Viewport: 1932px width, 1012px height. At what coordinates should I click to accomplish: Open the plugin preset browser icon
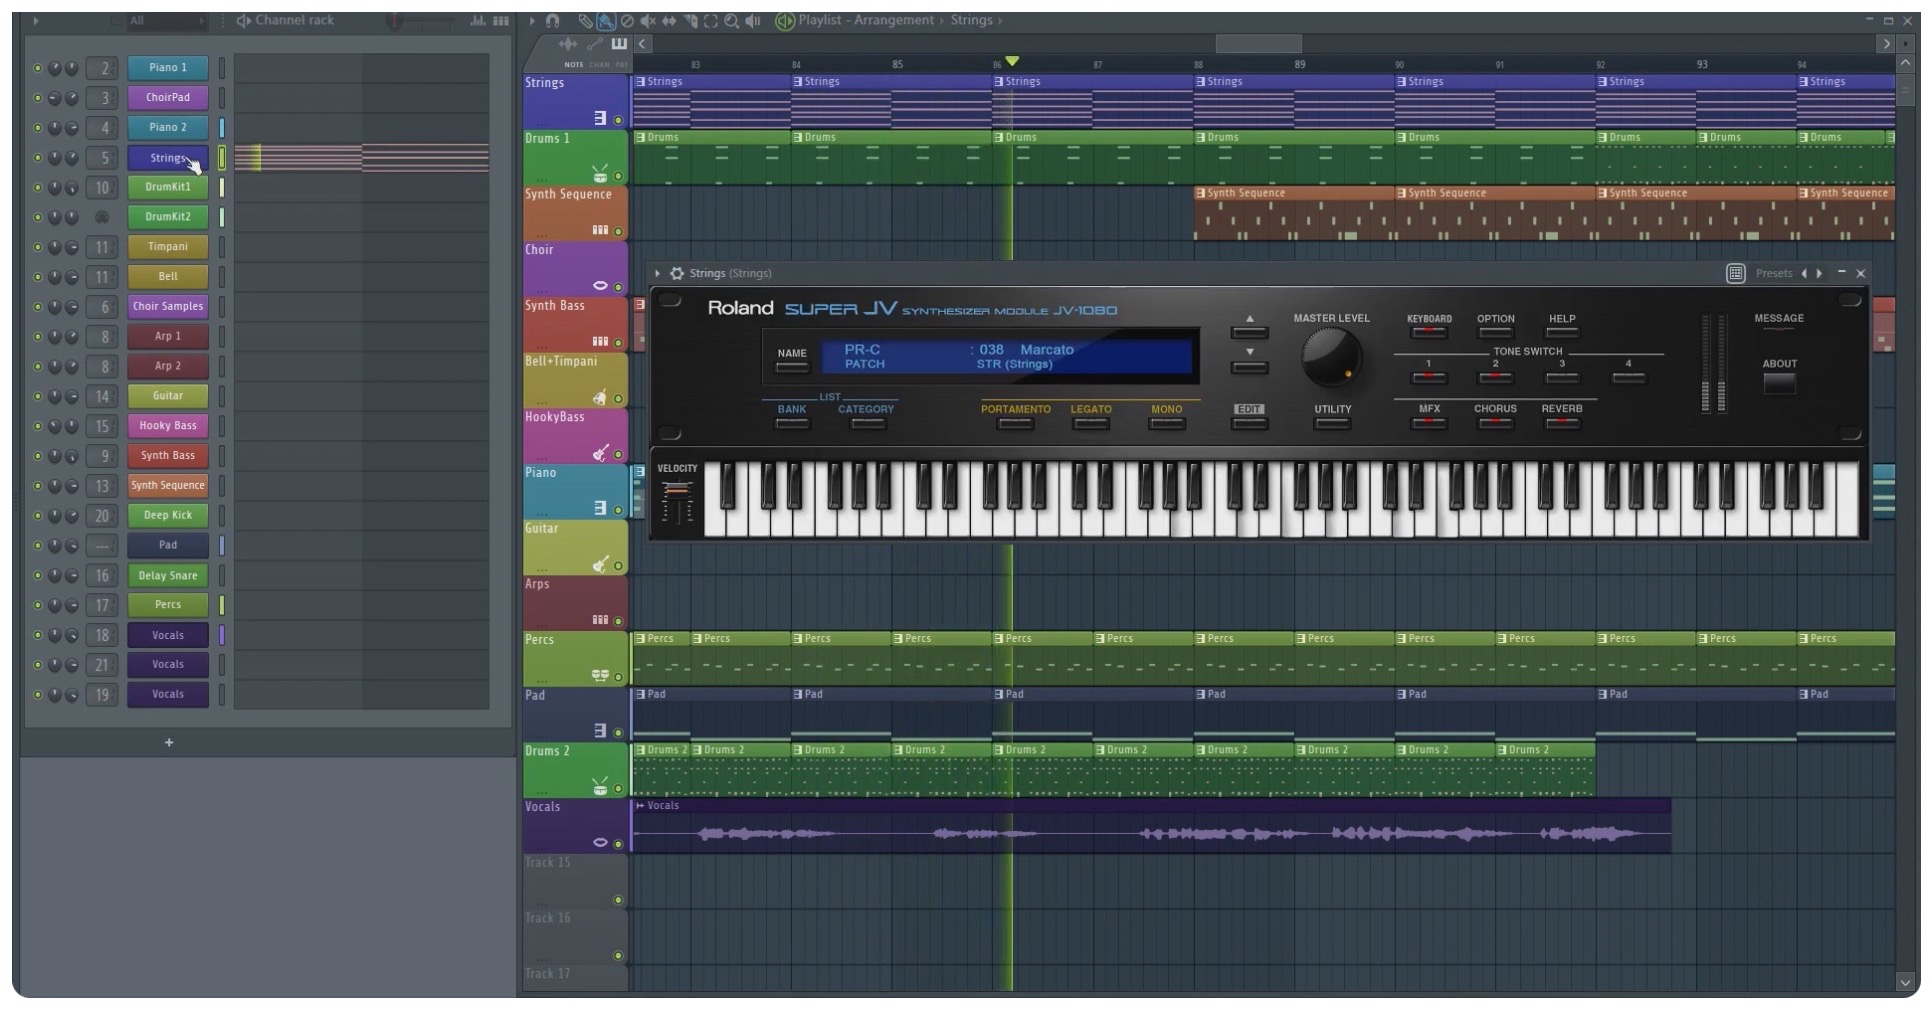click(1736, 273)
